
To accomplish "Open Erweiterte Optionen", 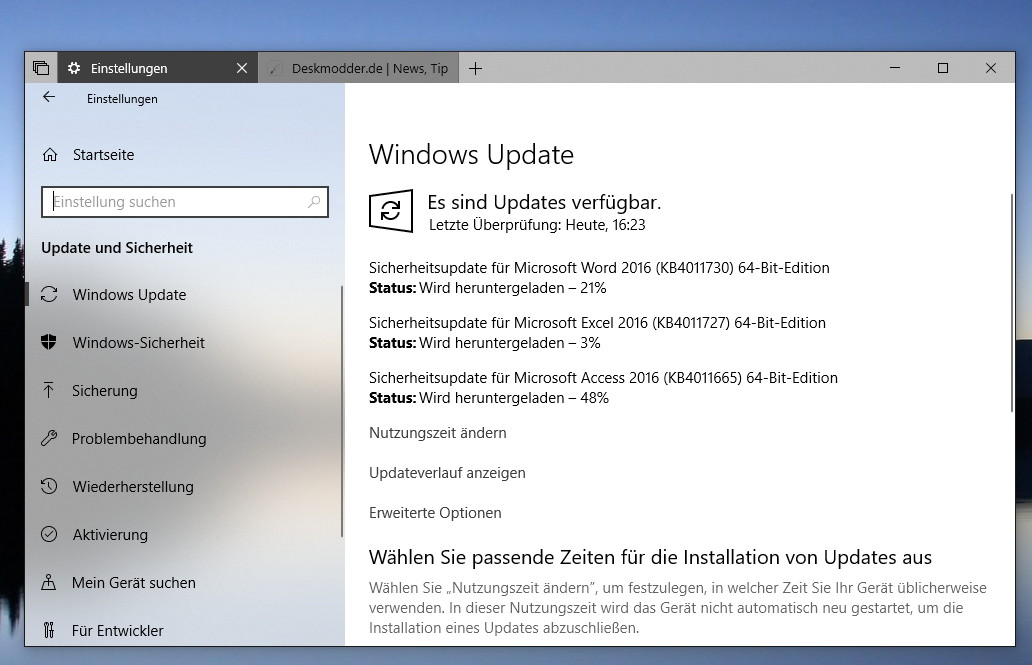I will coord(435,513).
